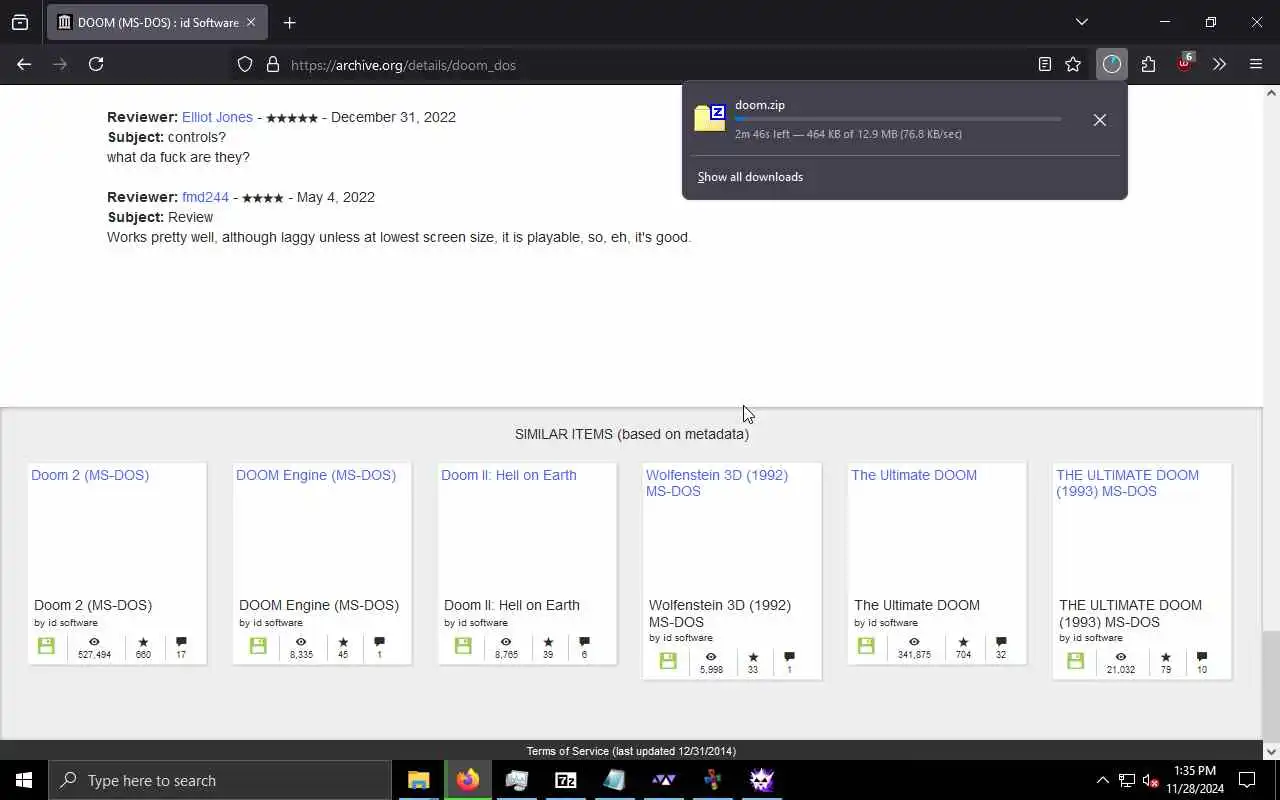This screenshot has width=1280, height=800.
Task: Click views eye icon showing 527,494
Action: 94,642
